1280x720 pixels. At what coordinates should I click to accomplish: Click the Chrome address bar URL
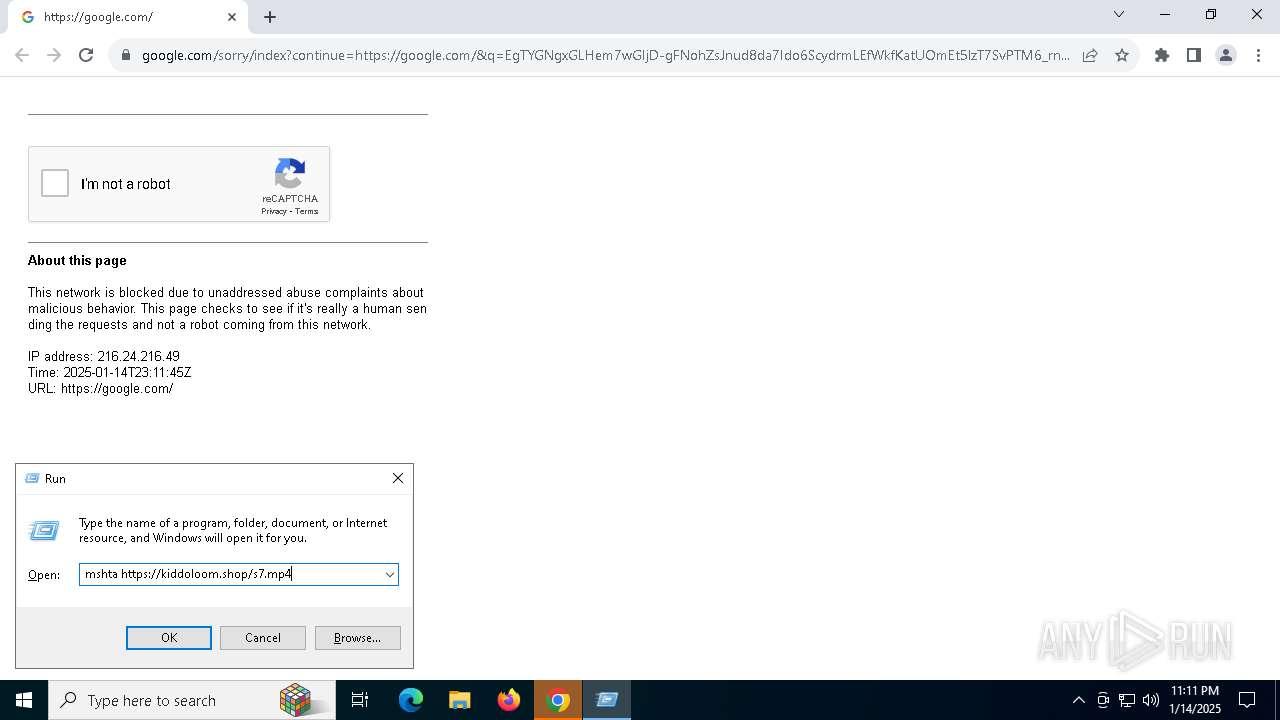pyautogui.click(x=605, y=55)
